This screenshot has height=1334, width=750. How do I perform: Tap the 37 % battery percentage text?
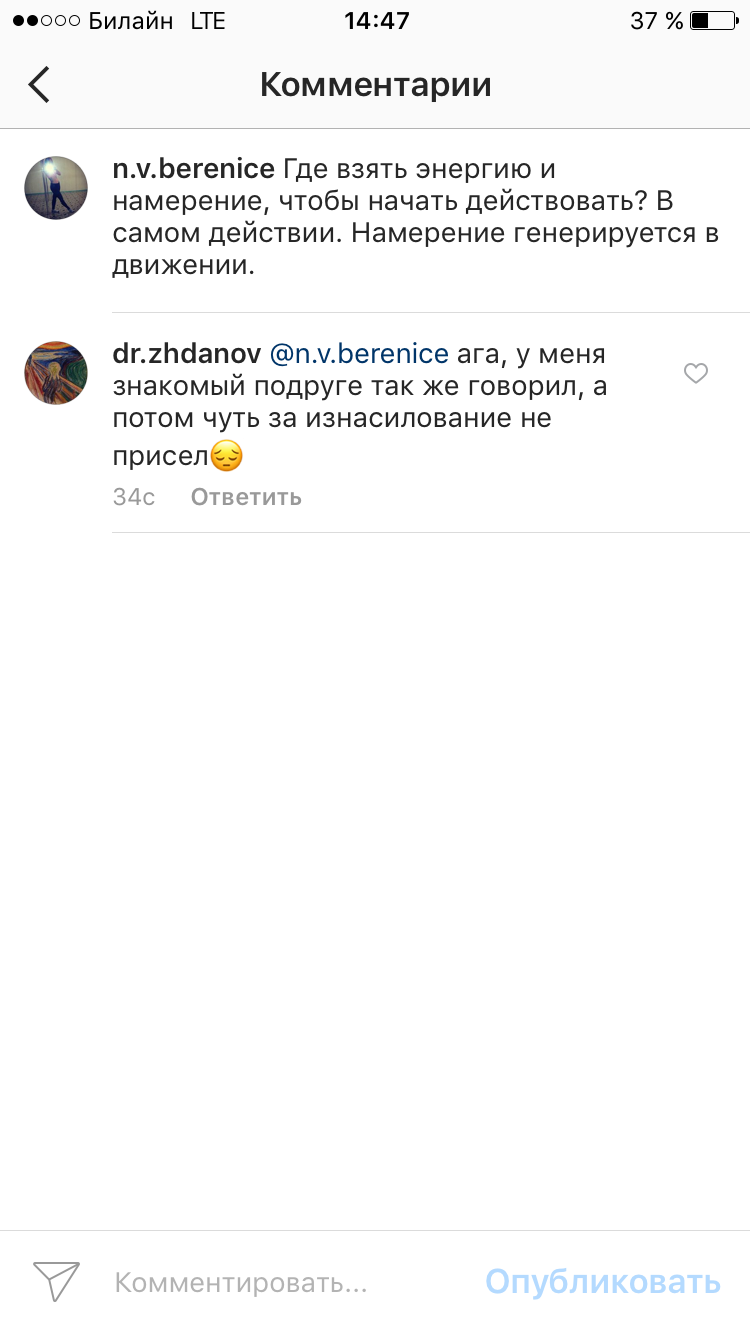pos(657,21)
